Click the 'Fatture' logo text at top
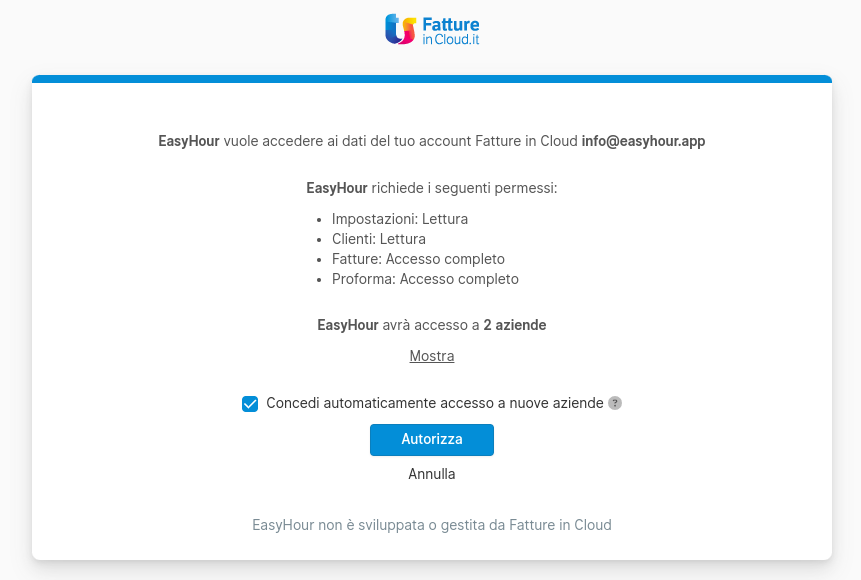 [x=451, y=23]
